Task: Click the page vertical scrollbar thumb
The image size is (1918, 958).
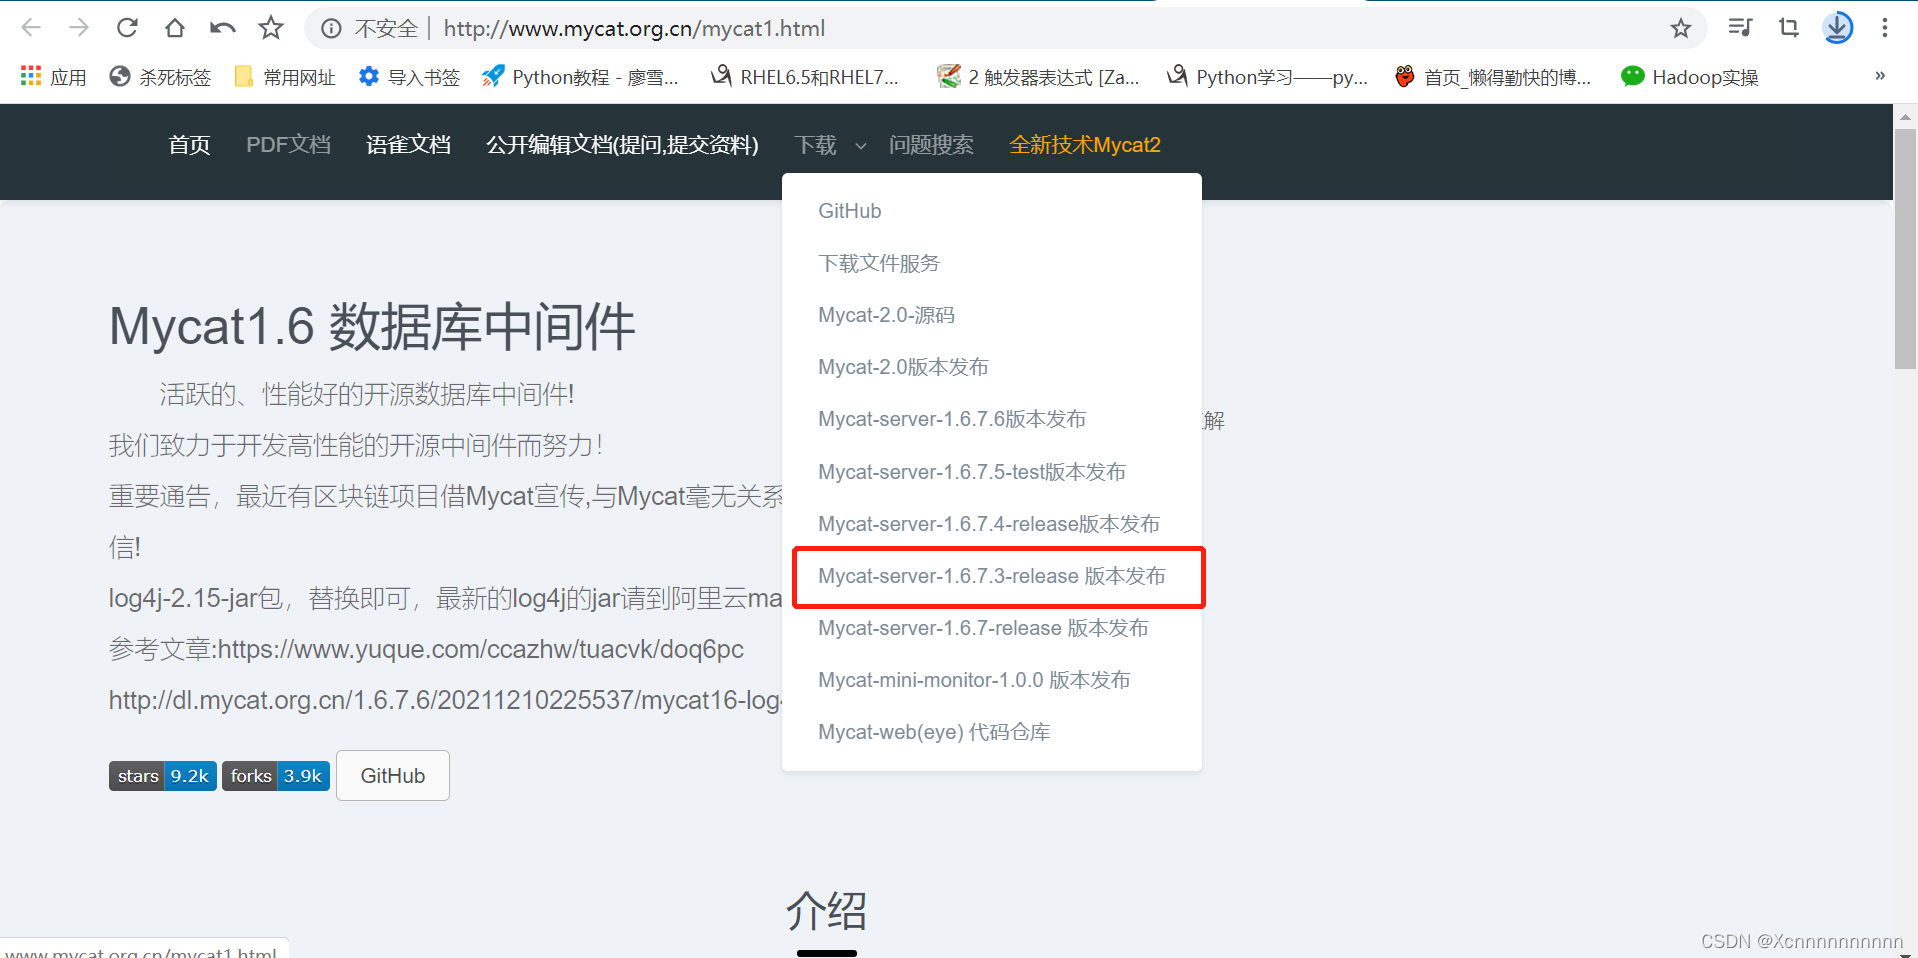Action: pyautogui.click(x=1905, y=248)
